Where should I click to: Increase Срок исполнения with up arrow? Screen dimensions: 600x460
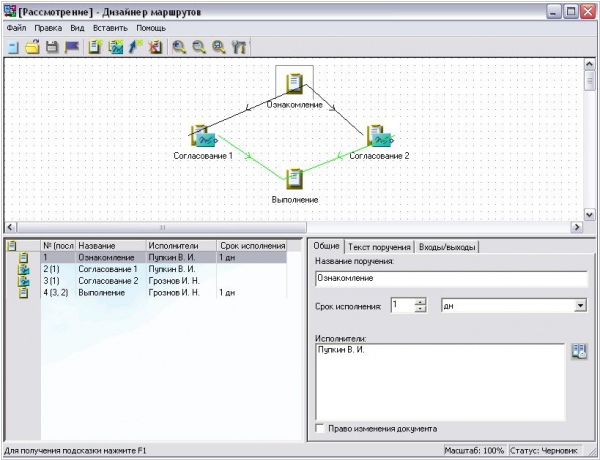point(421,301)
